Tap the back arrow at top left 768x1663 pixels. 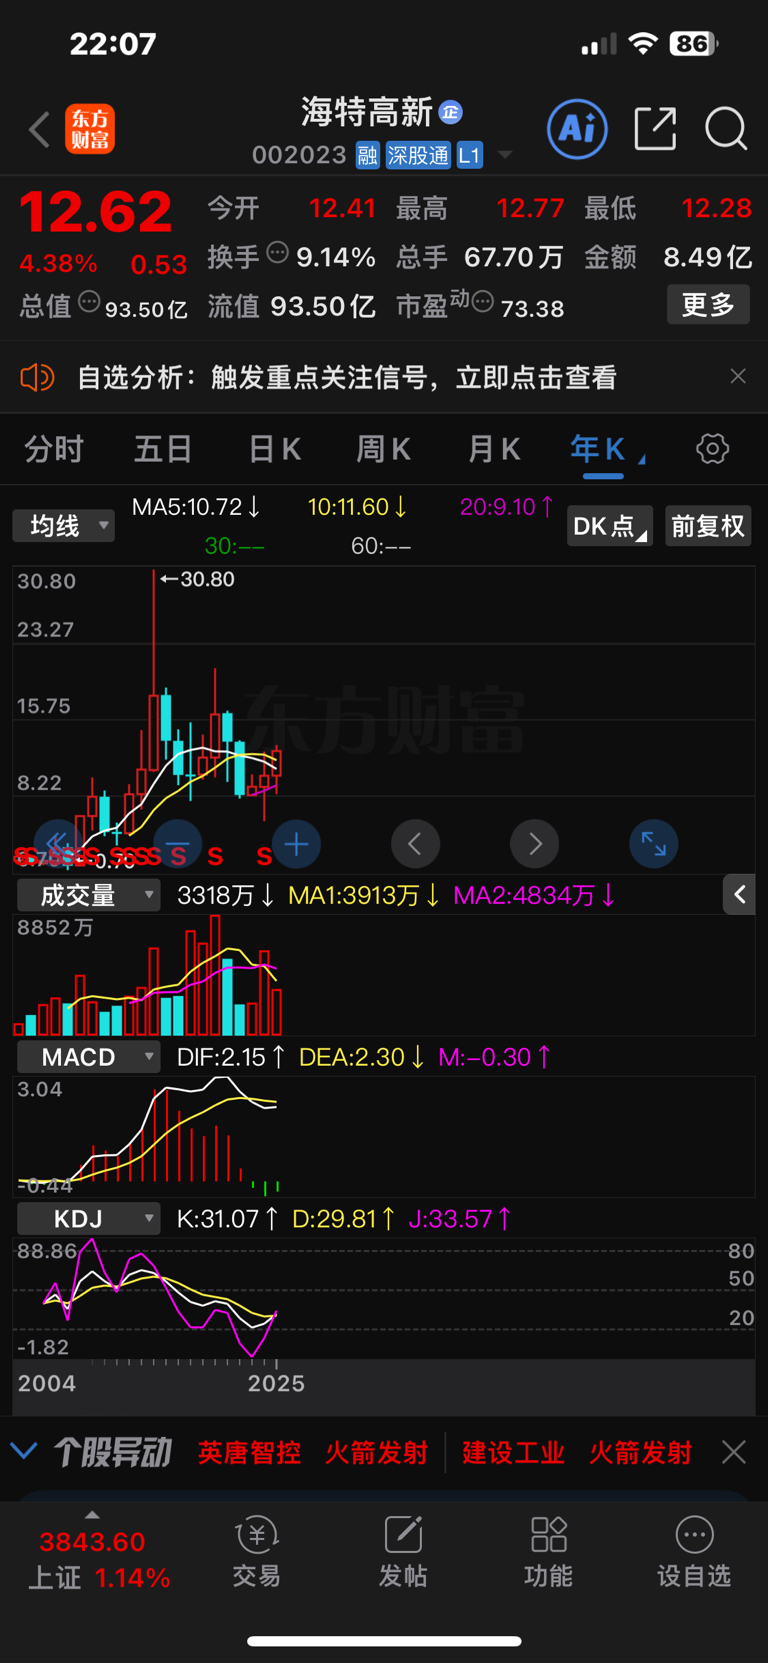39,130
